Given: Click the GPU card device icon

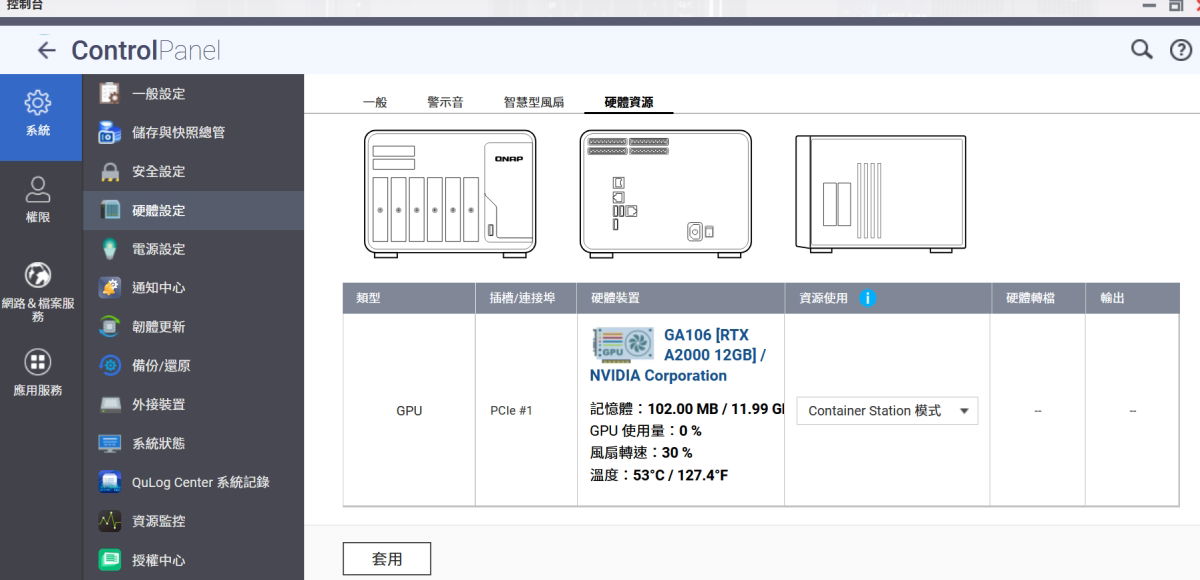Looking at the screenshot, I should pos(622,345).
